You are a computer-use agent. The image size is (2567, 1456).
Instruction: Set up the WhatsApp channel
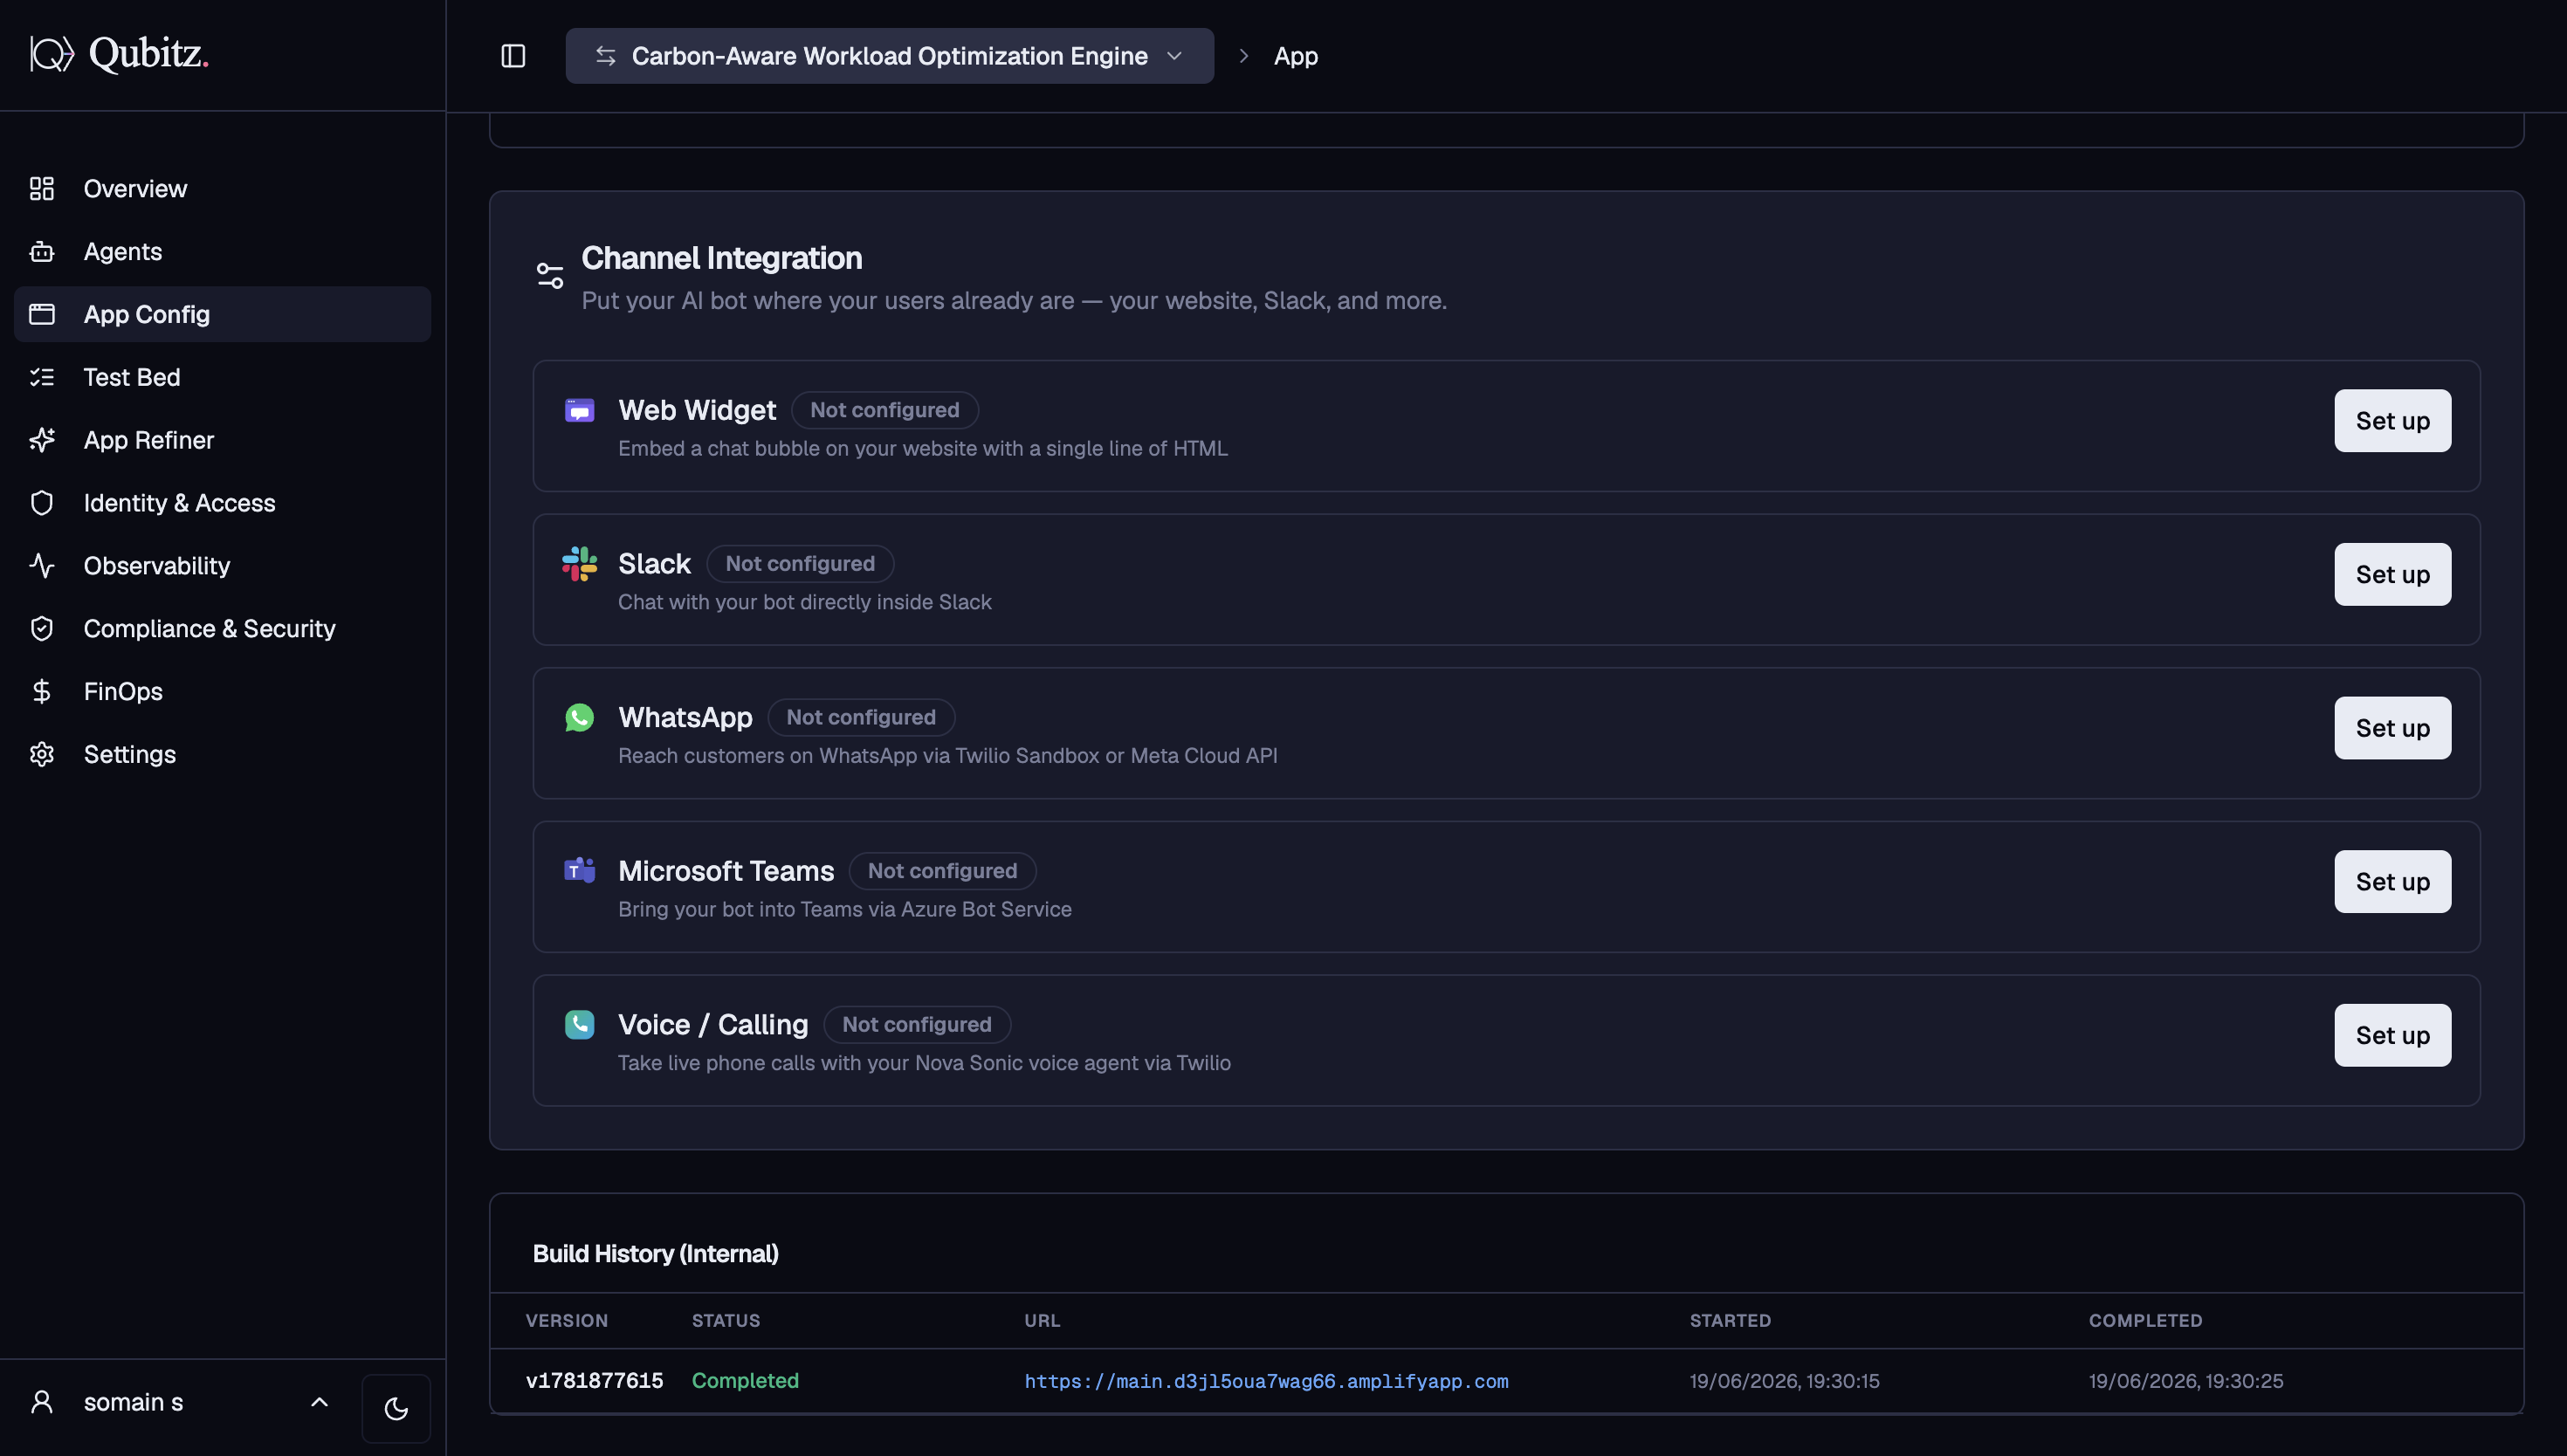2392,728
